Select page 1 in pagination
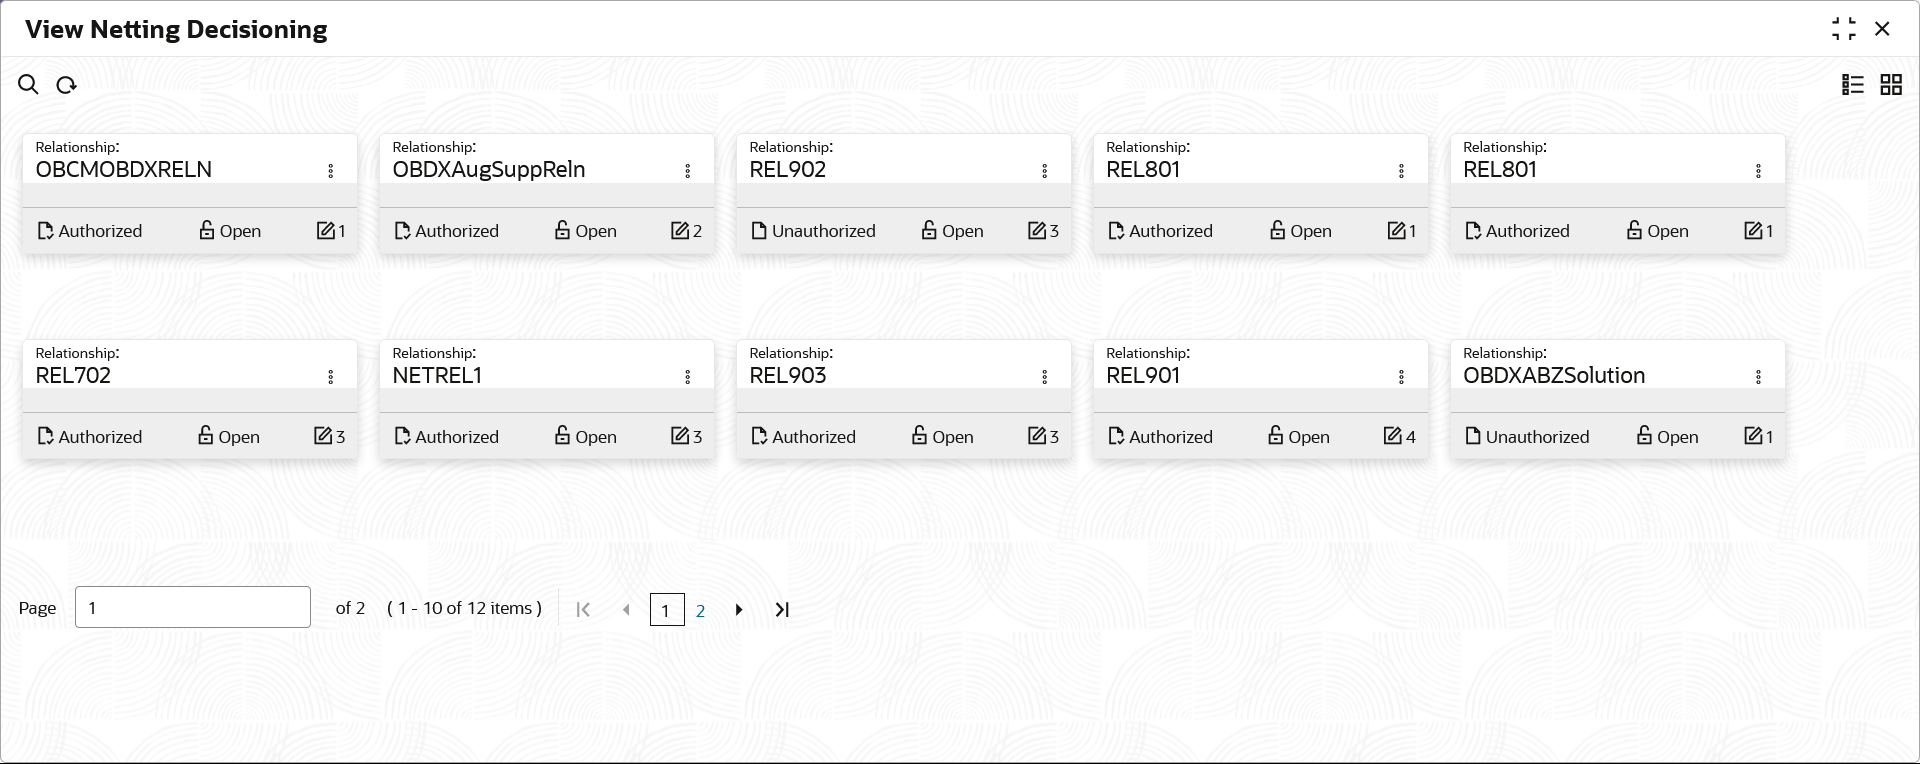 point(666,610)
